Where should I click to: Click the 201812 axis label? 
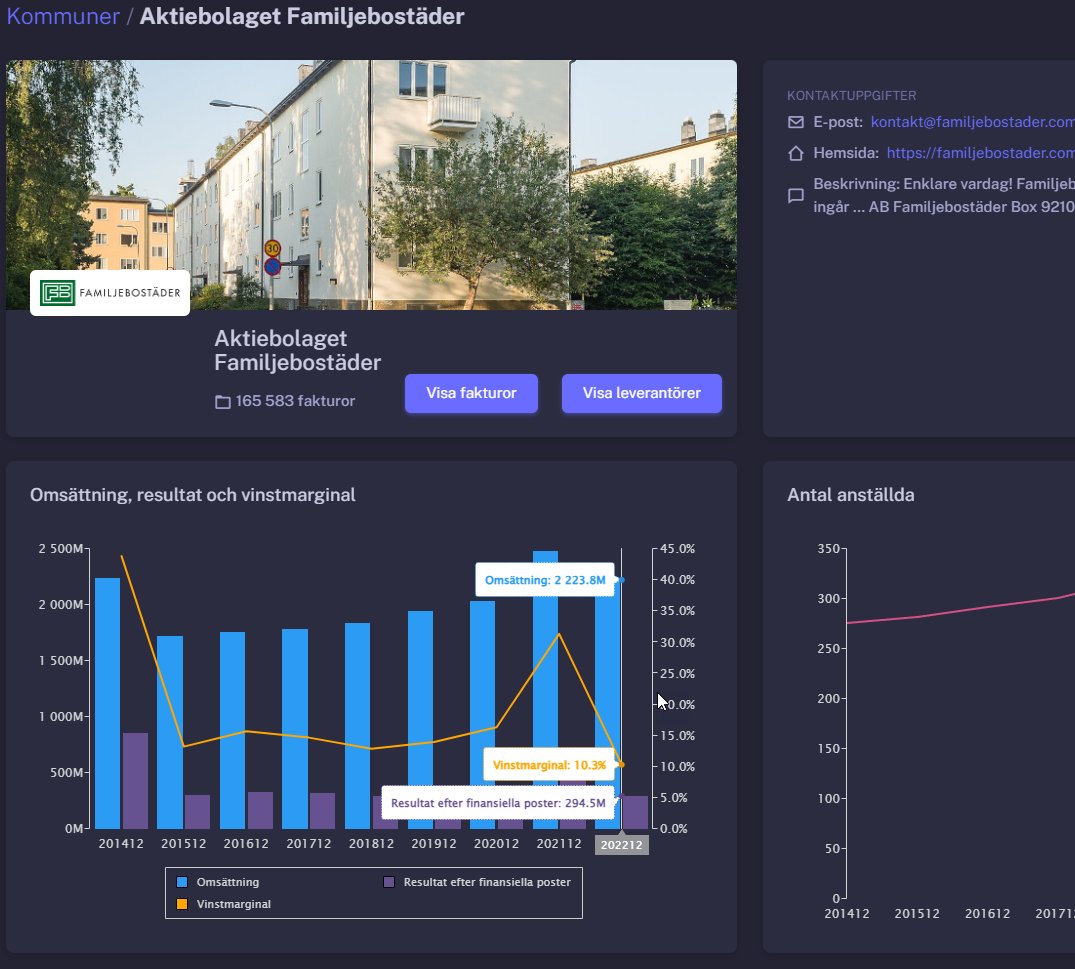371,844
